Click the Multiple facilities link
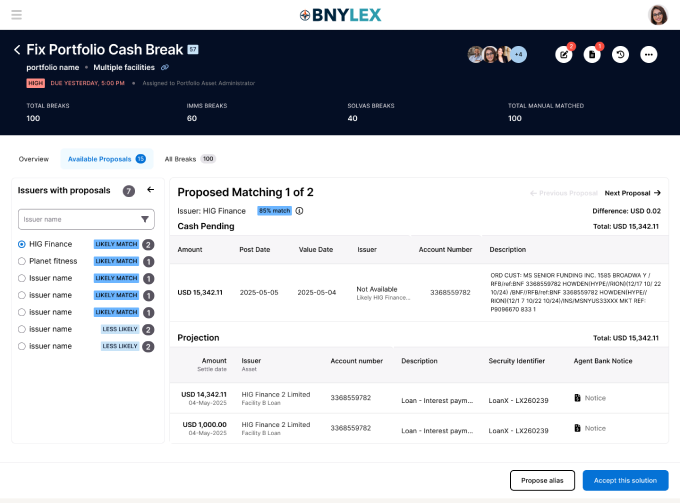Viewport: 680px width, 503px height. pyautogui.click(x=124, y=67)
